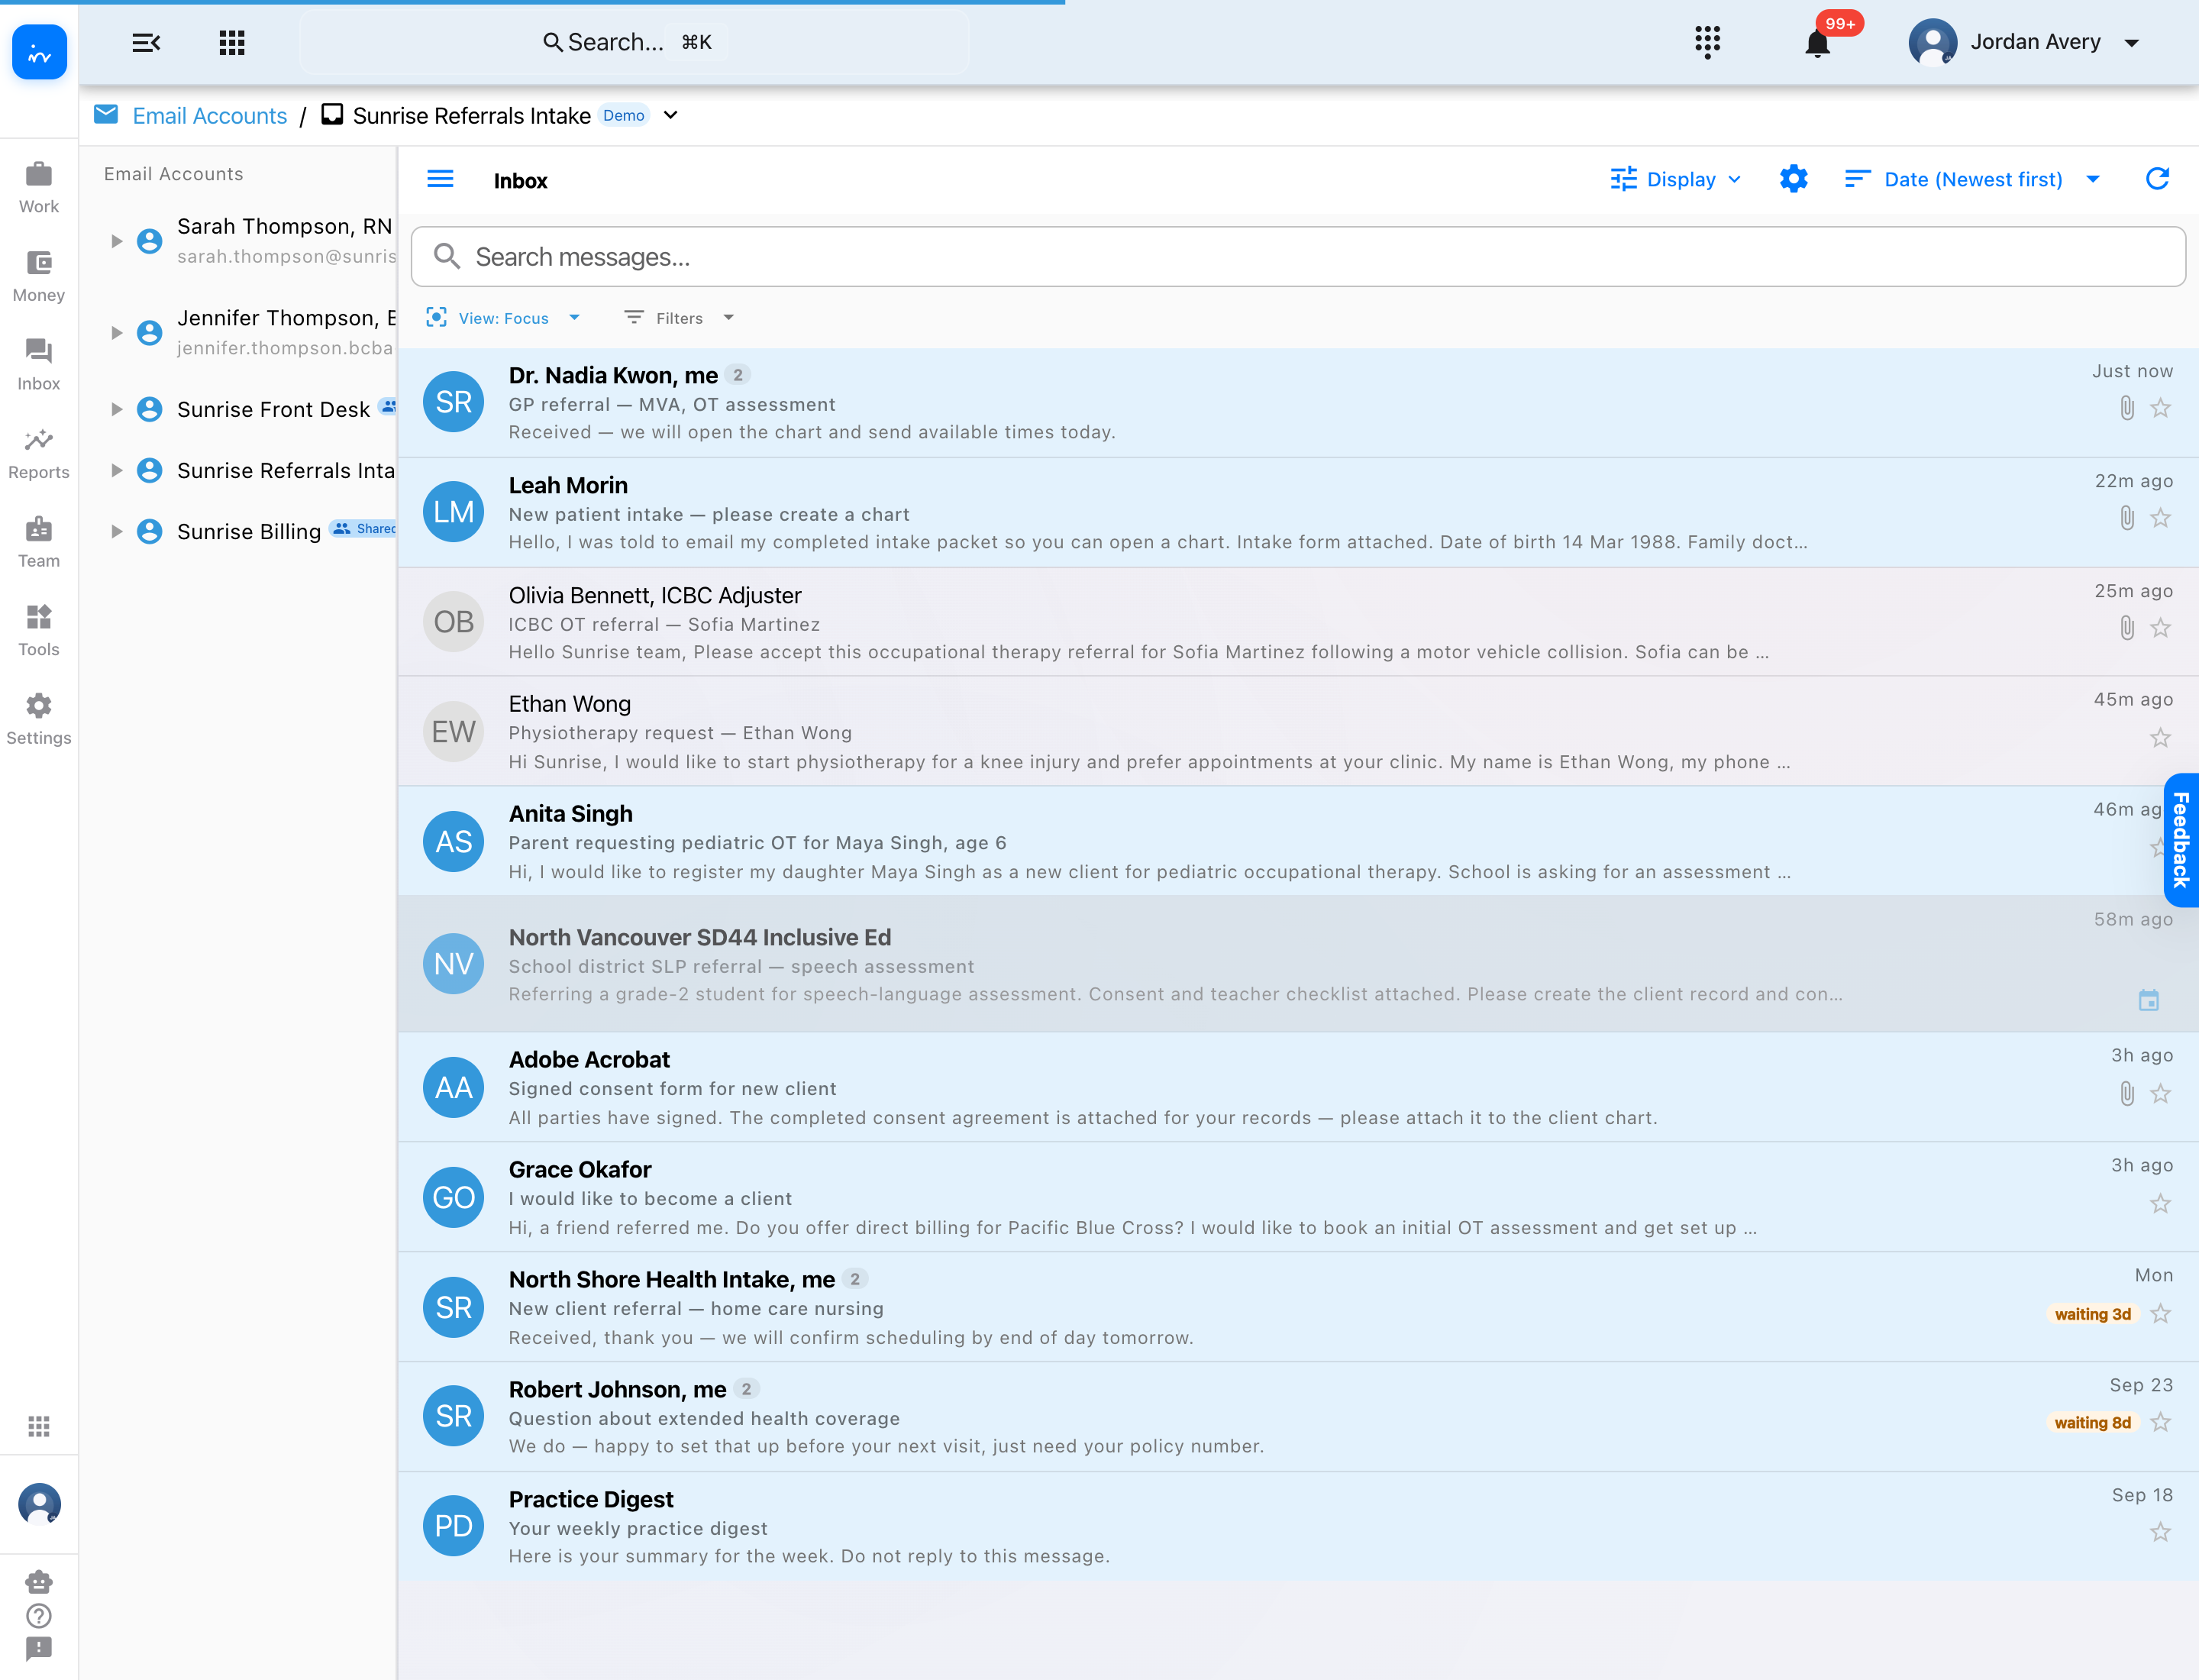Expand Sunrise Billing account
Screen dimensions: 2199x1680
point(116,531)
